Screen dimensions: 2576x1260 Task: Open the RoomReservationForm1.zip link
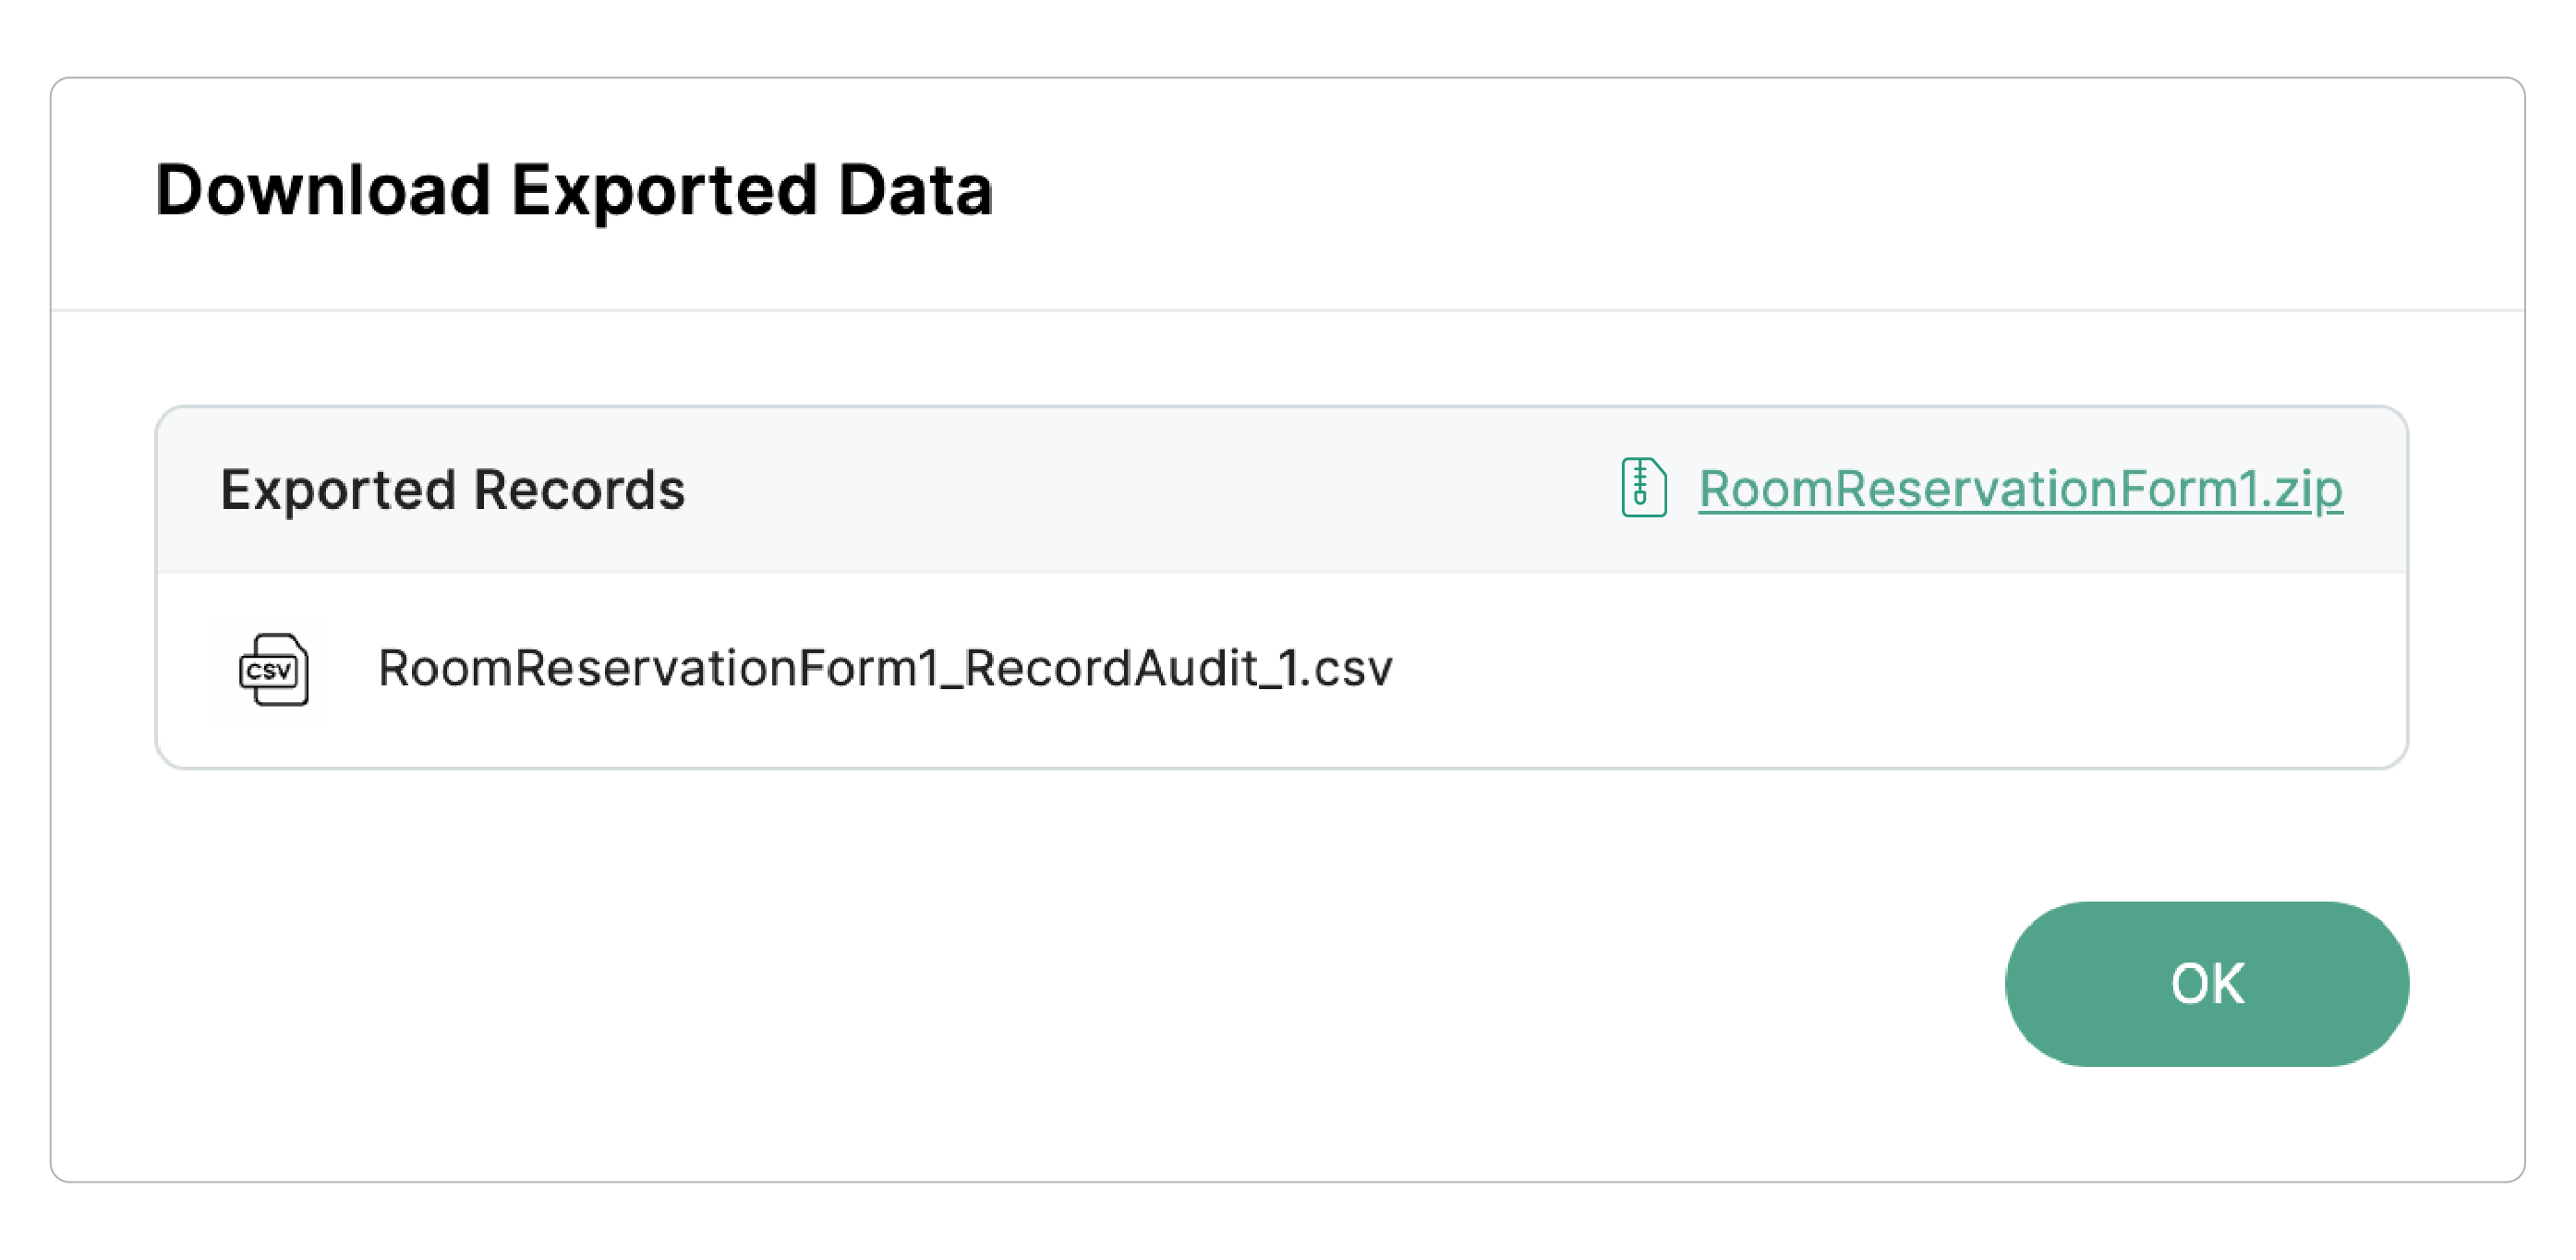[2019, 489]
